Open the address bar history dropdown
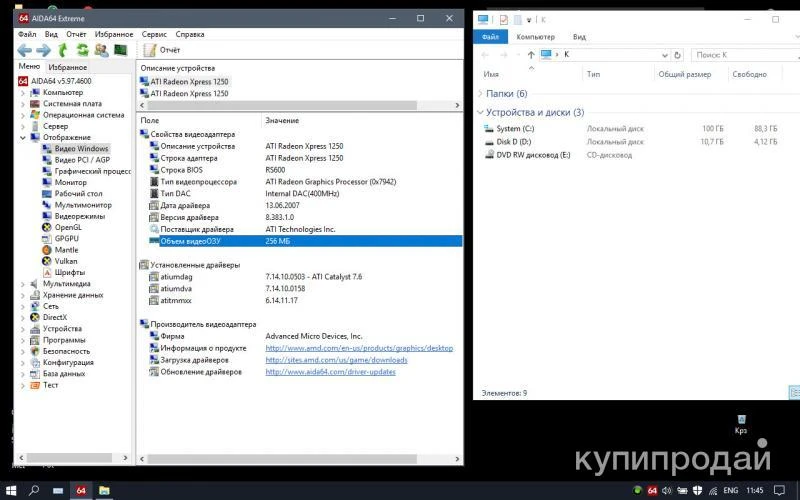The image size is (800, 500). point(663,55)
